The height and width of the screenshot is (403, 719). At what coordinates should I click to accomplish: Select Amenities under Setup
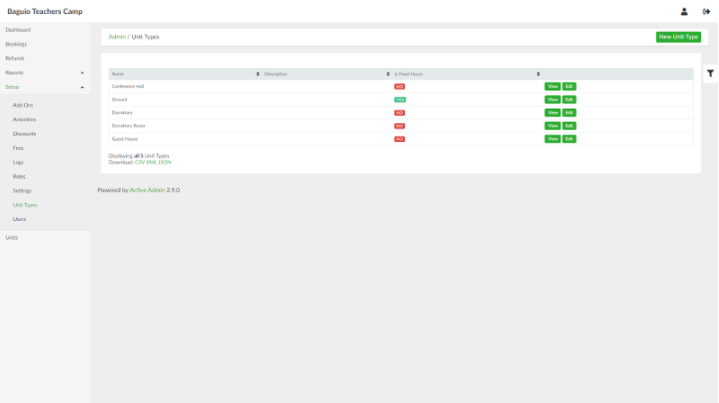pyautogui.click(x=24, y=119)
